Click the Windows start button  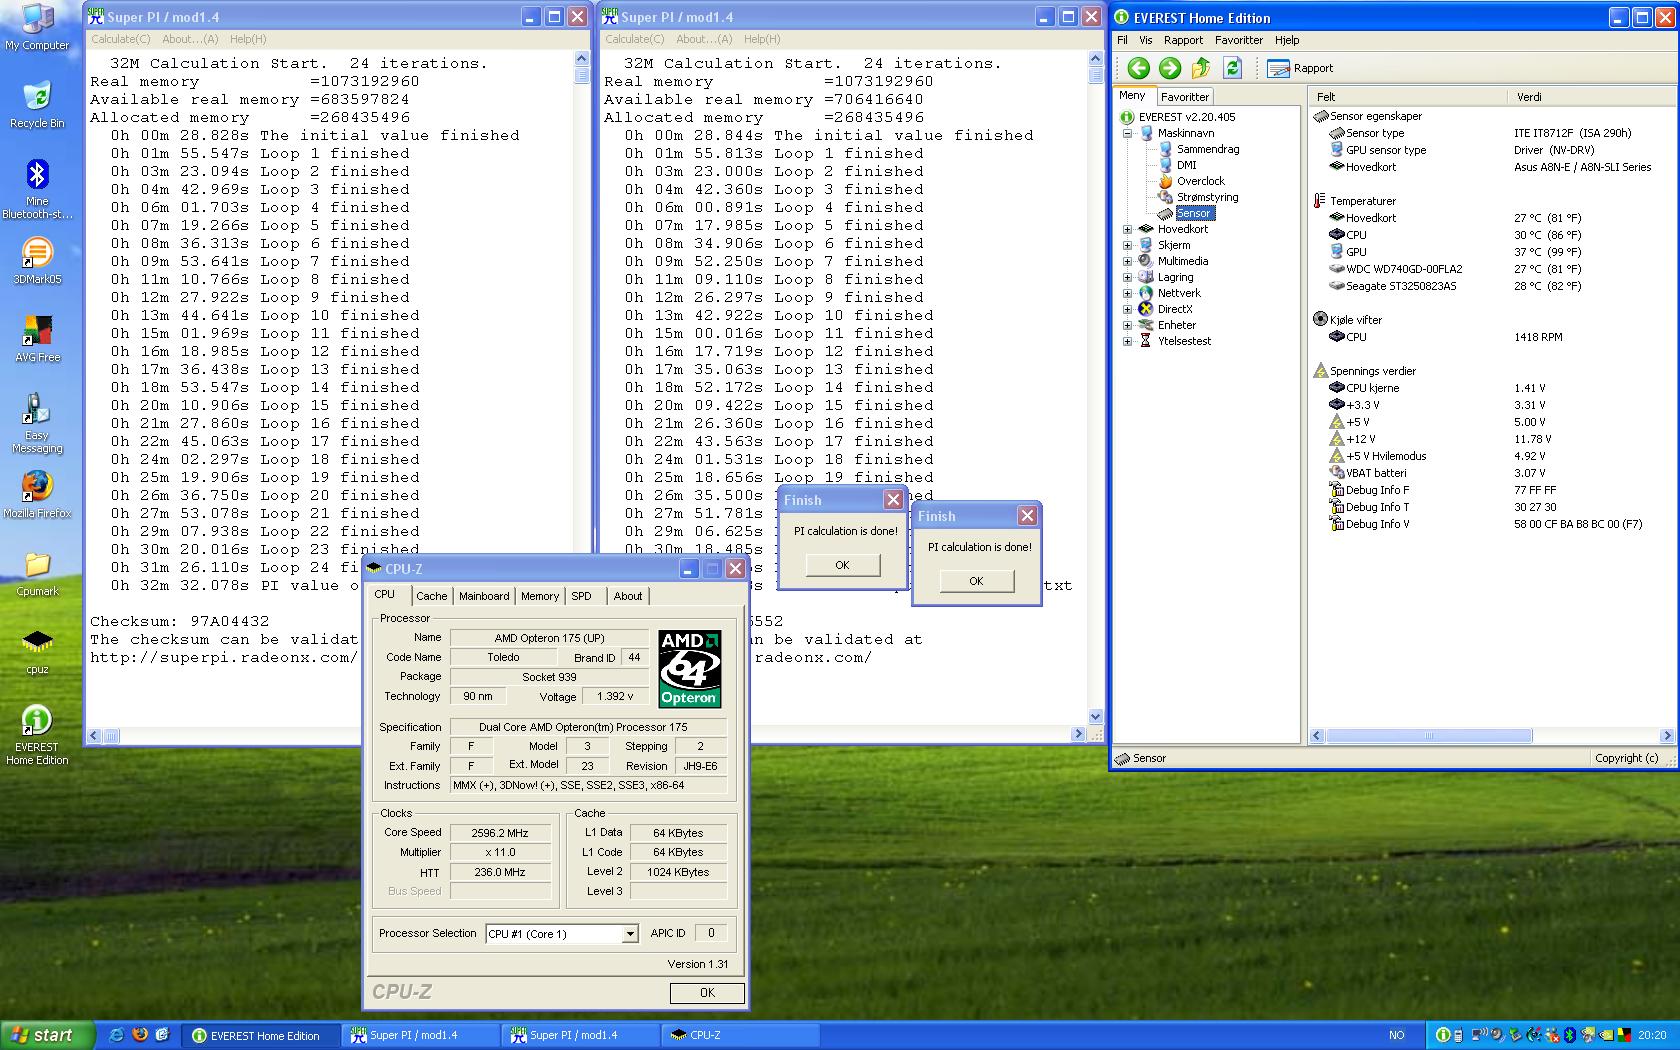[x=48, y=1035]
